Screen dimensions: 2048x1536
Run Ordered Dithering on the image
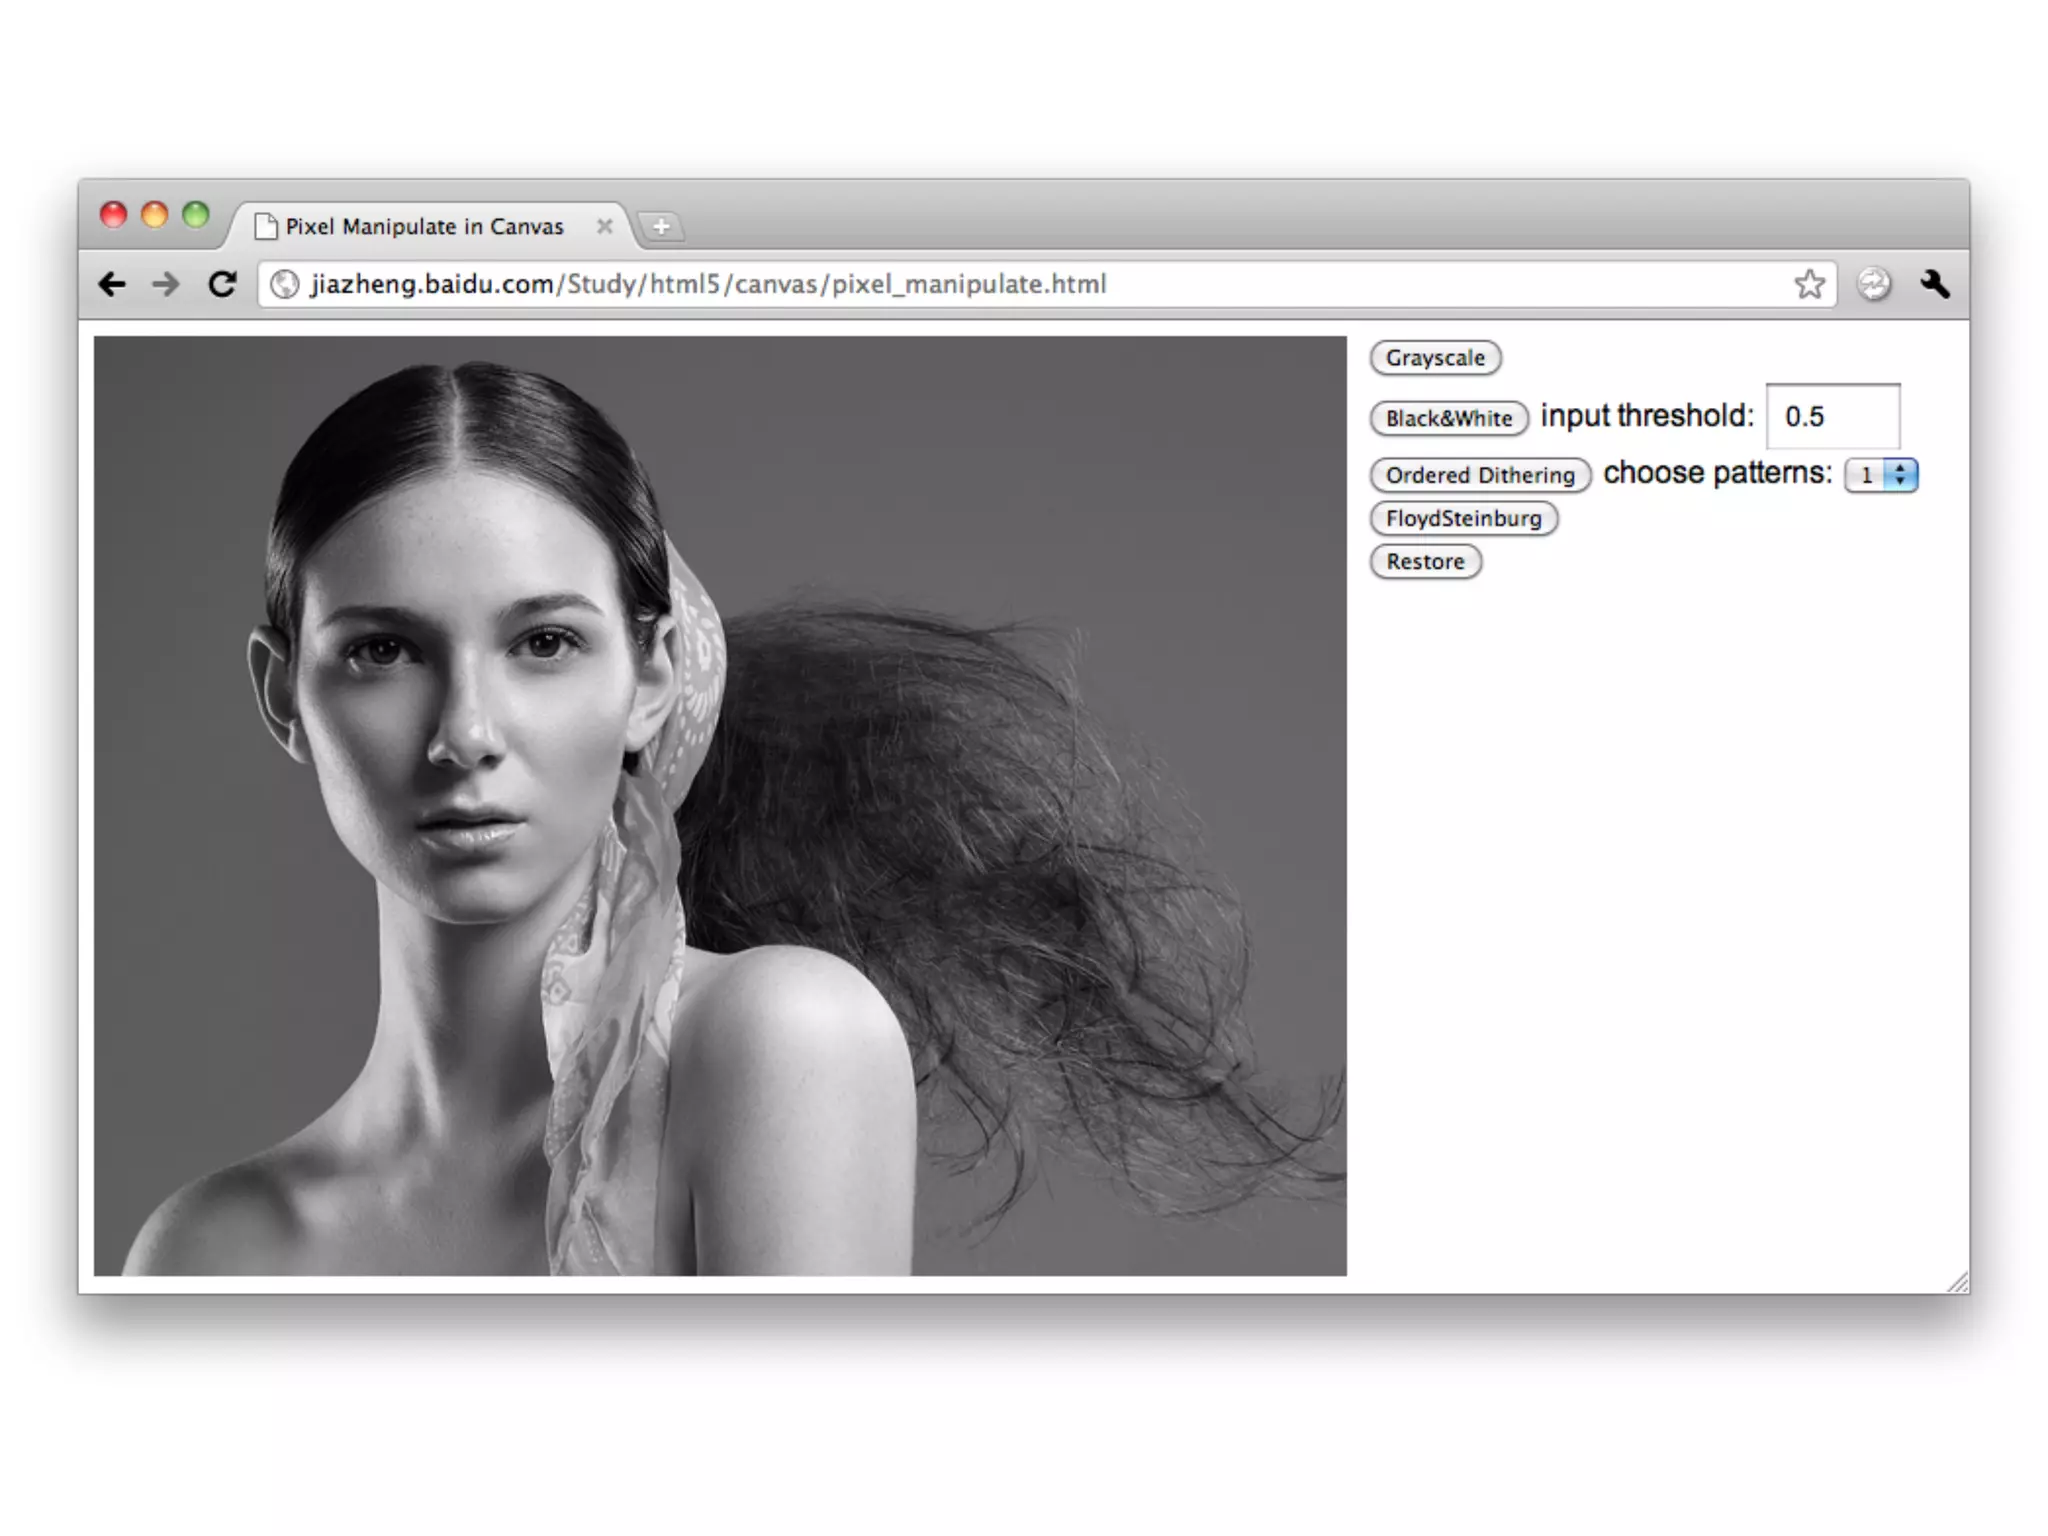click(1479, 475)
